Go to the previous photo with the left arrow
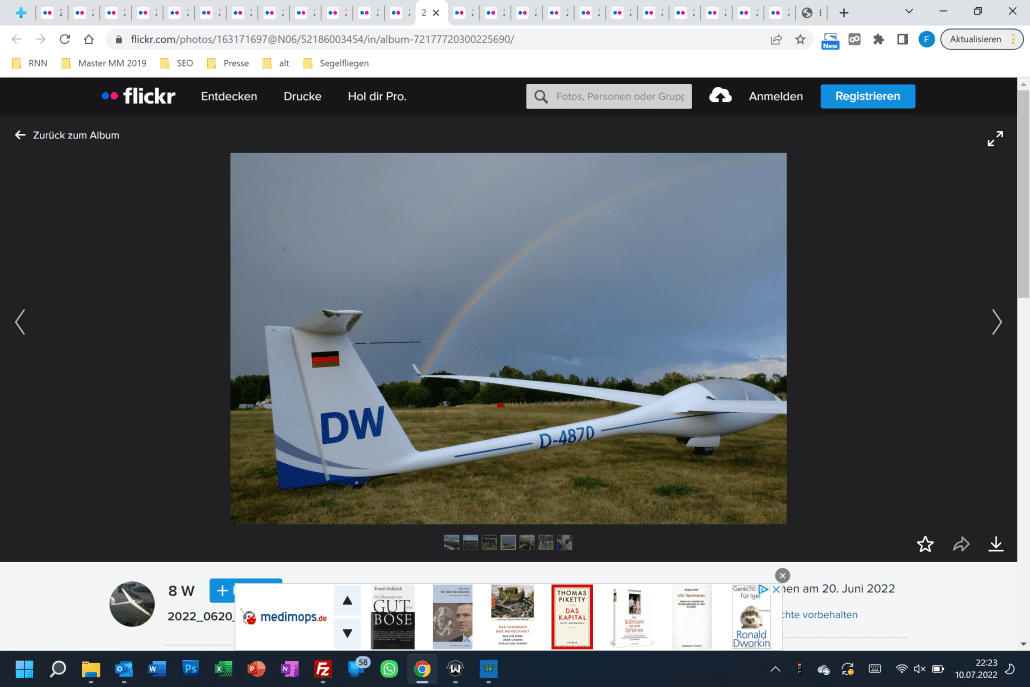 (x=20, y=322)
